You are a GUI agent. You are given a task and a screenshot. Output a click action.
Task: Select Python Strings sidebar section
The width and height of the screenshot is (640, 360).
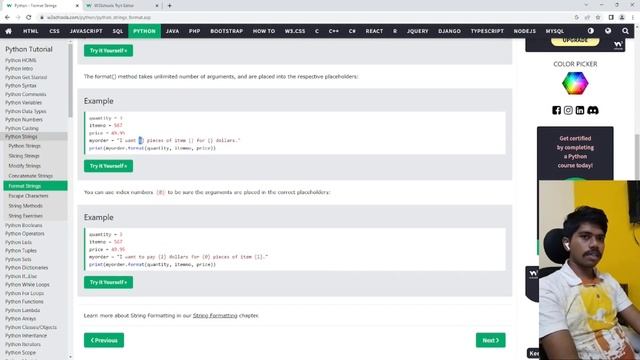(x=34, y=136)
